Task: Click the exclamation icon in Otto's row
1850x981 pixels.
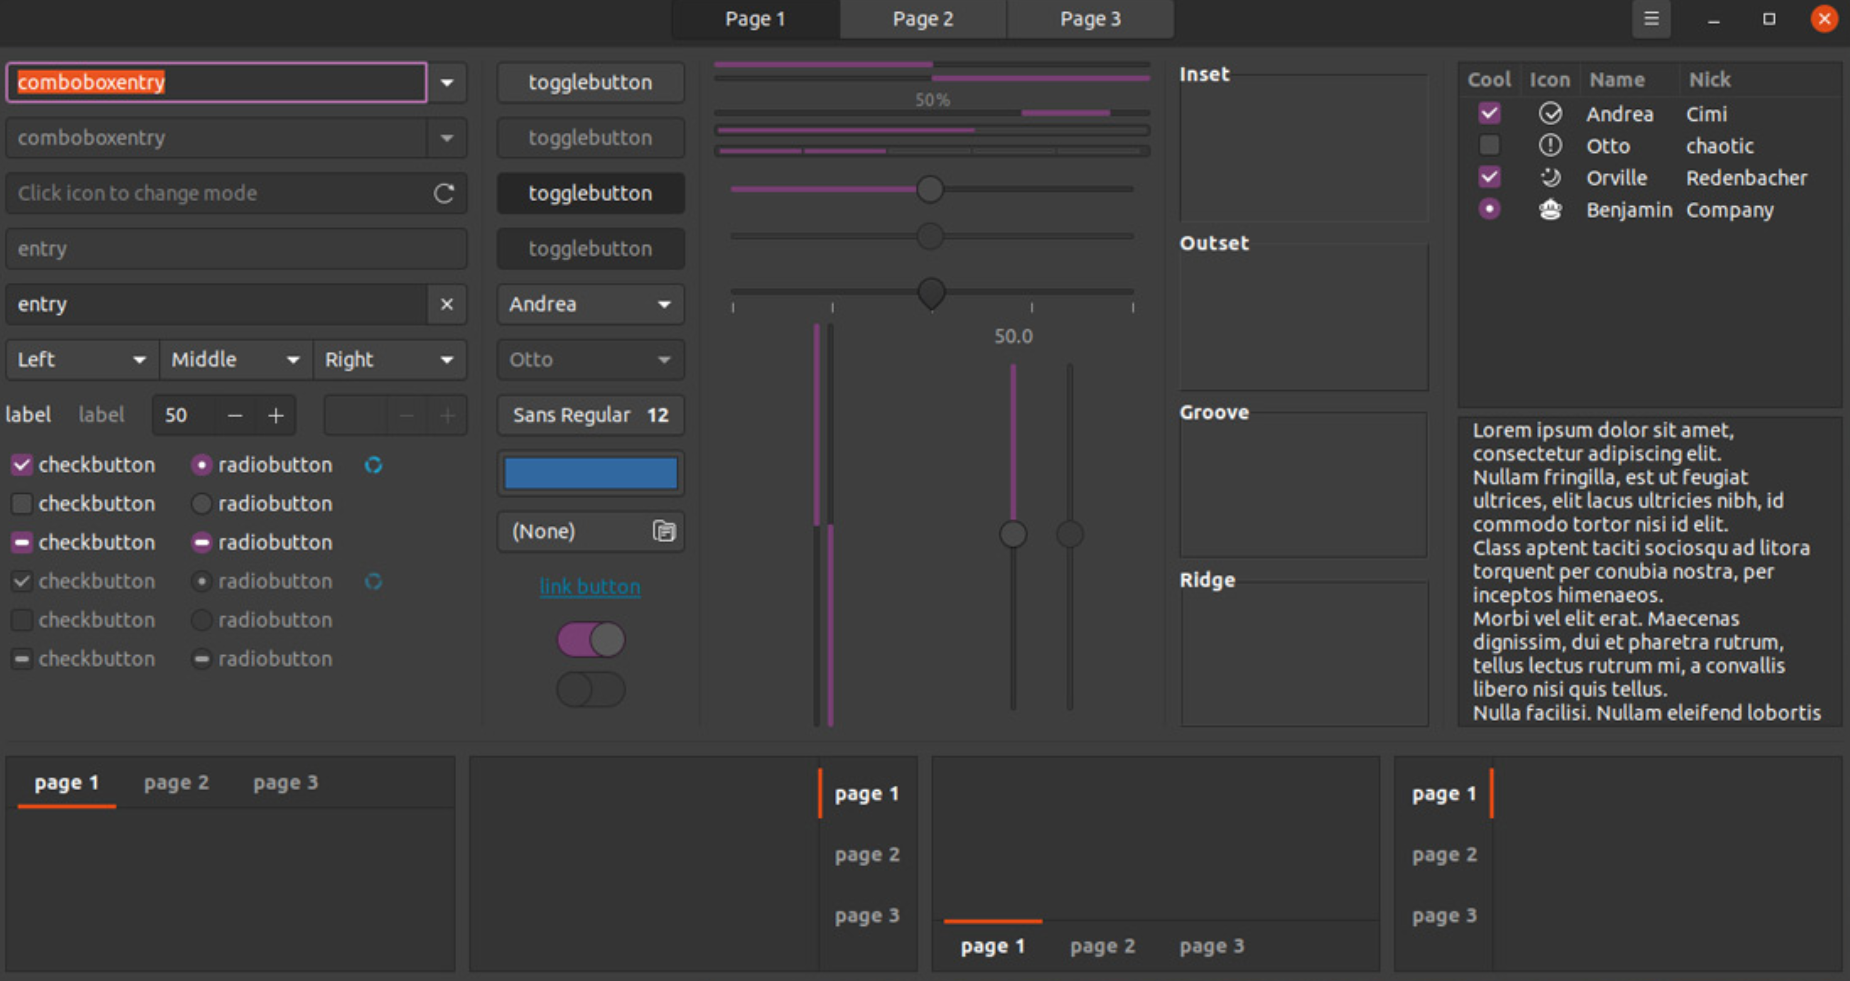Action: pos(1550,146)
